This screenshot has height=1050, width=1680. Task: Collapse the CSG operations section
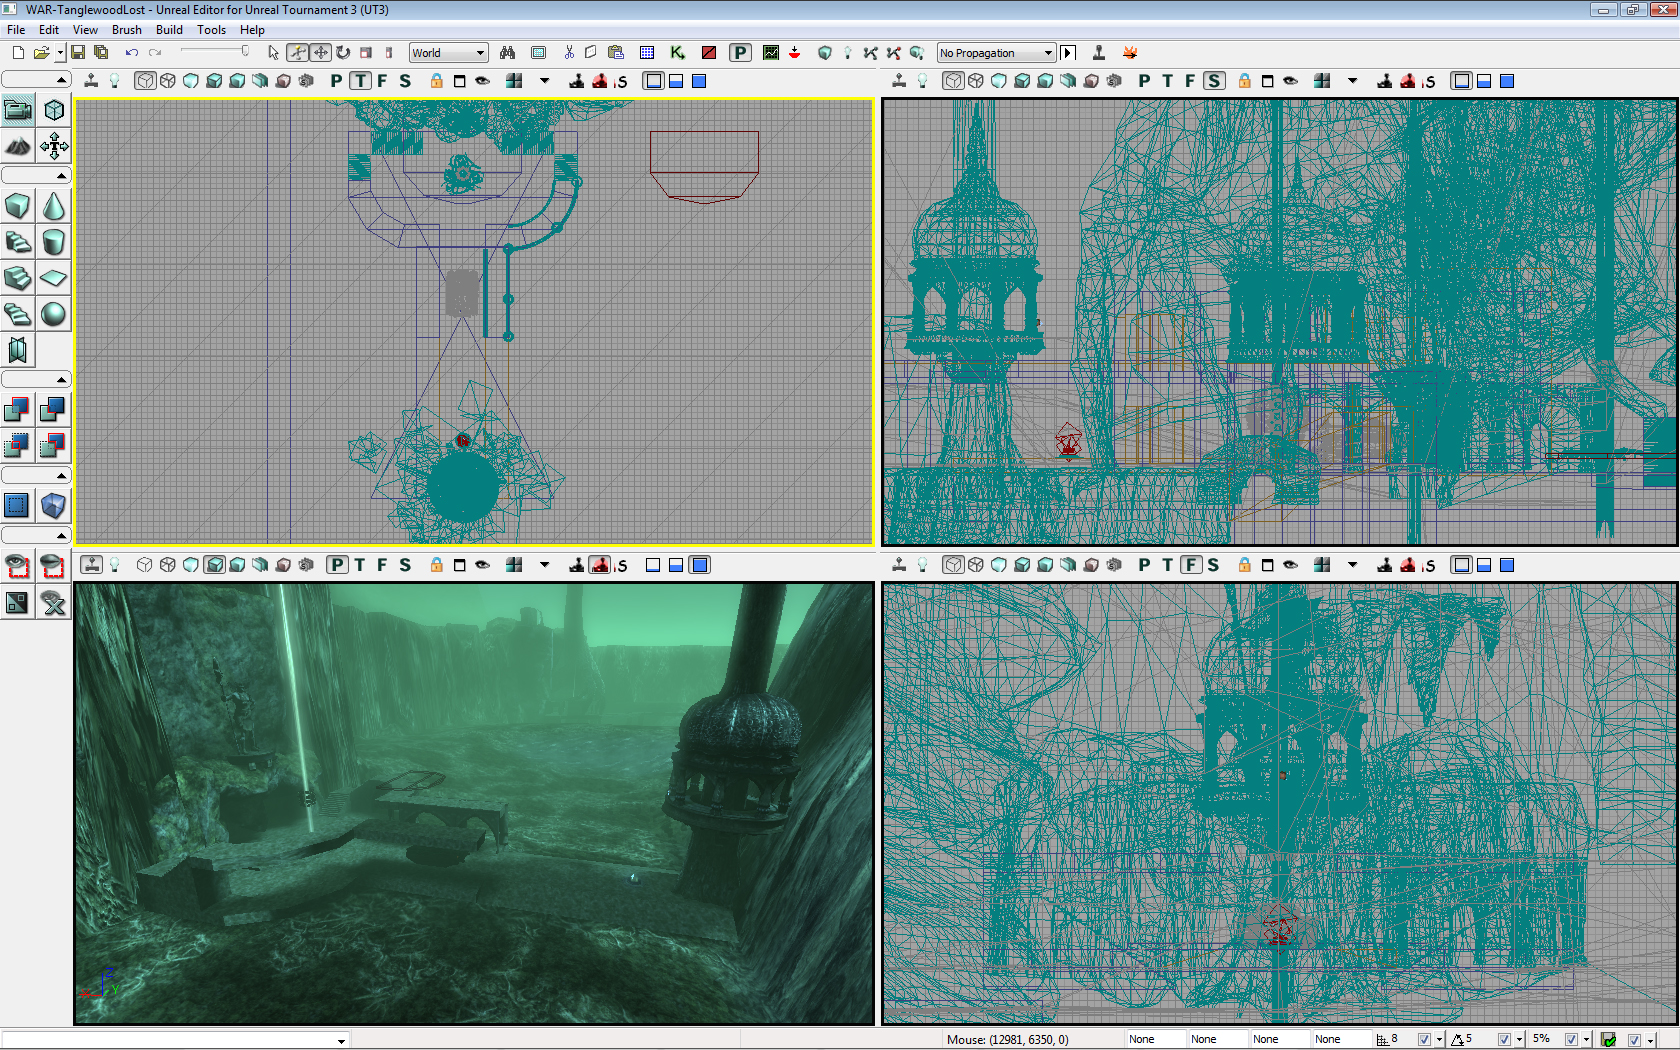coord(36,380)
